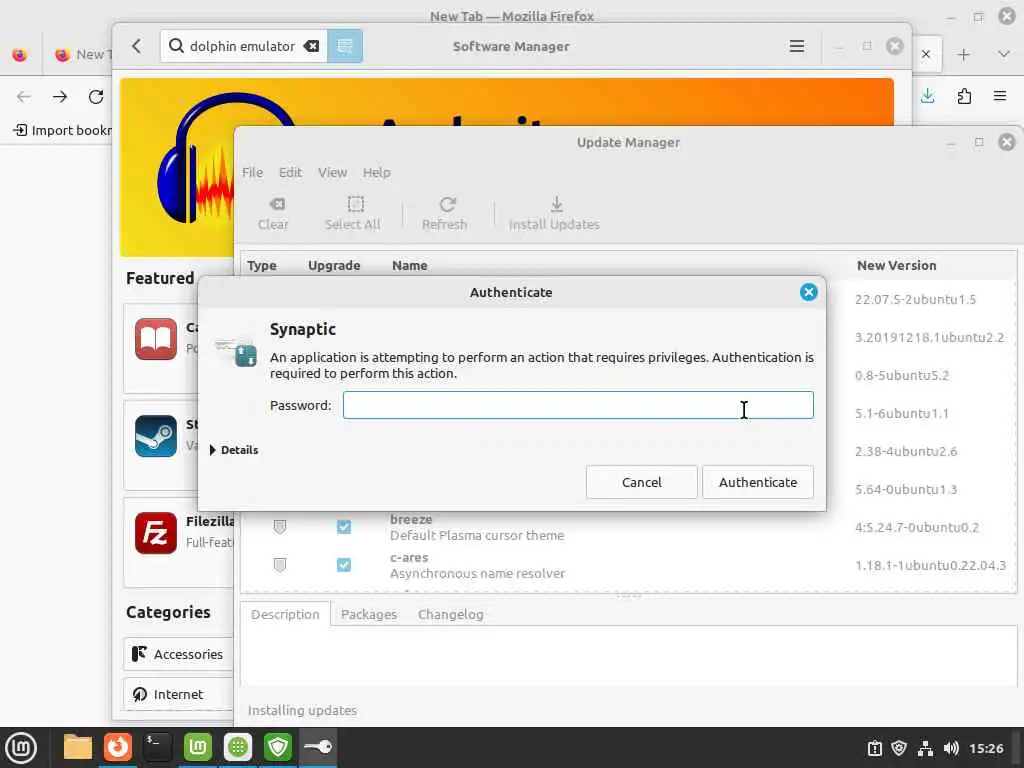The image size is (1024, 768).
Task: Open Firefox extensions puzzle icon
Action: (x=964, y=96)
